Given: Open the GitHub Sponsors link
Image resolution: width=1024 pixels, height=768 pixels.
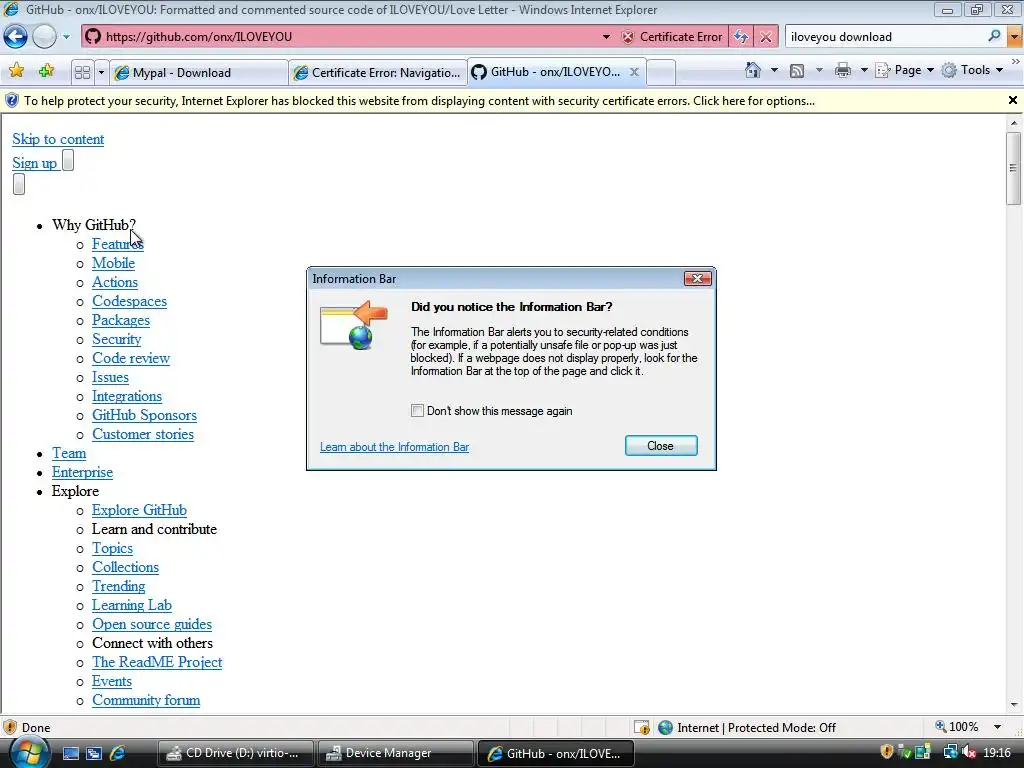Looking at the screenshot, I should pyautogui.click(x=144, y=415).
